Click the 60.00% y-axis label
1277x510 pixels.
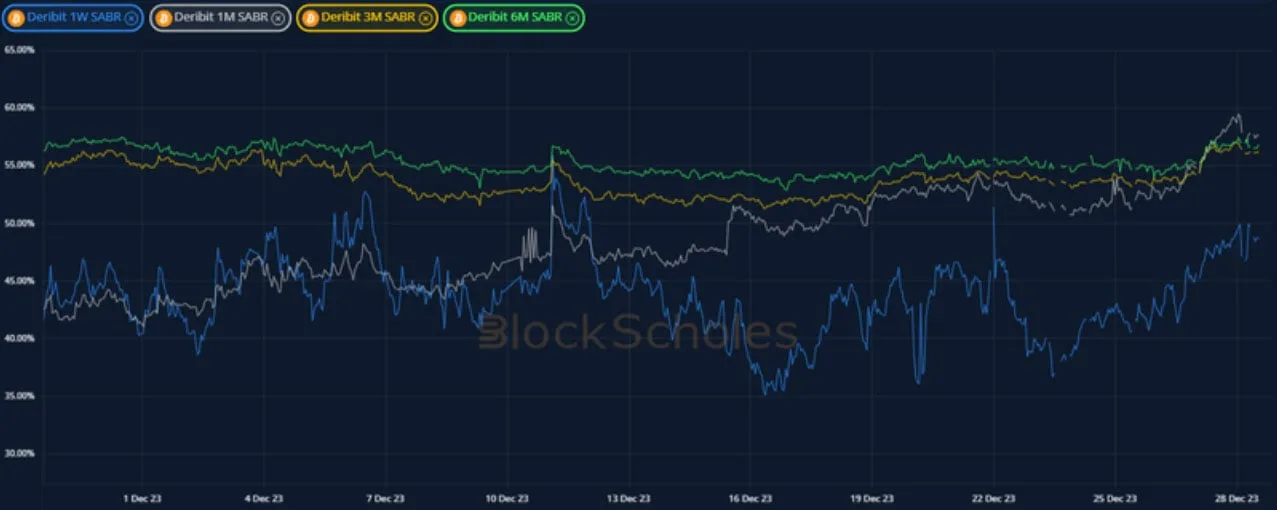click(19, 107)
